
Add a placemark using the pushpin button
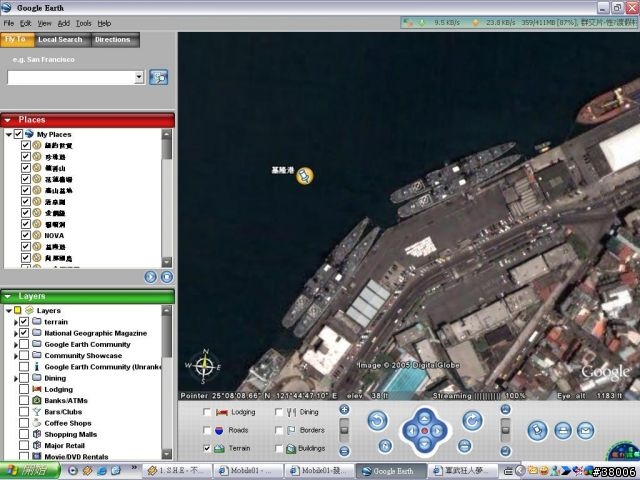tap(537, 431)
